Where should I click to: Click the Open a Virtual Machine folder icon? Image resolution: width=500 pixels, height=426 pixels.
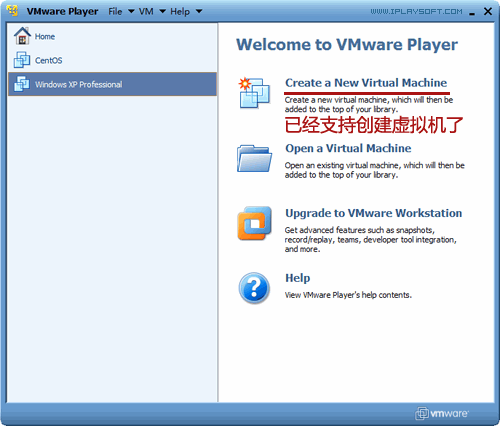point(254,158)
